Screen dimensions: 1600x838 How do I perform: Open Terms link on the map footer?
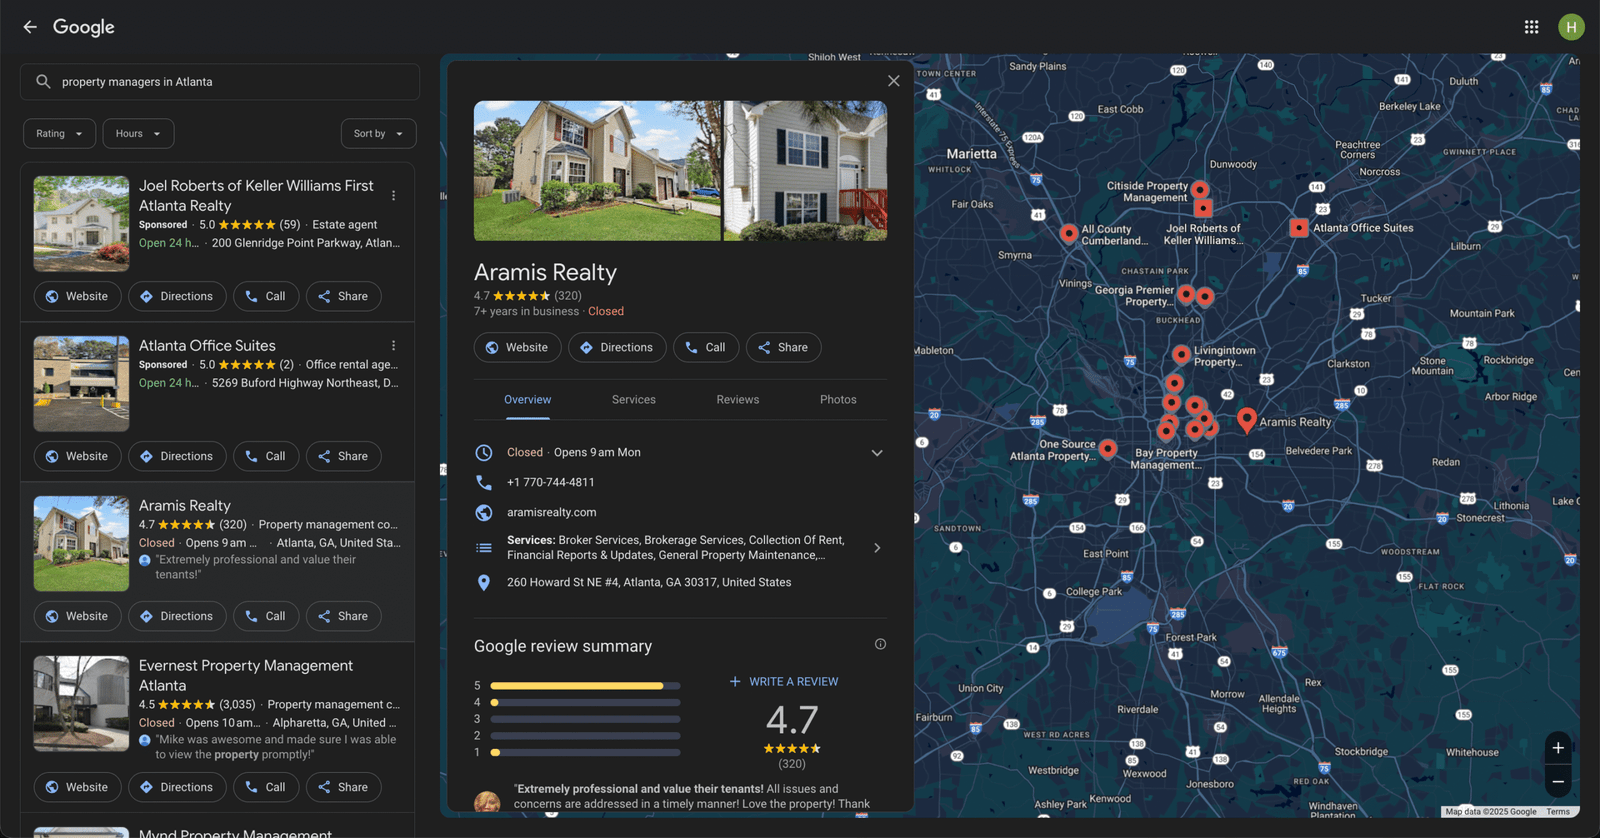pos(1558,812)
